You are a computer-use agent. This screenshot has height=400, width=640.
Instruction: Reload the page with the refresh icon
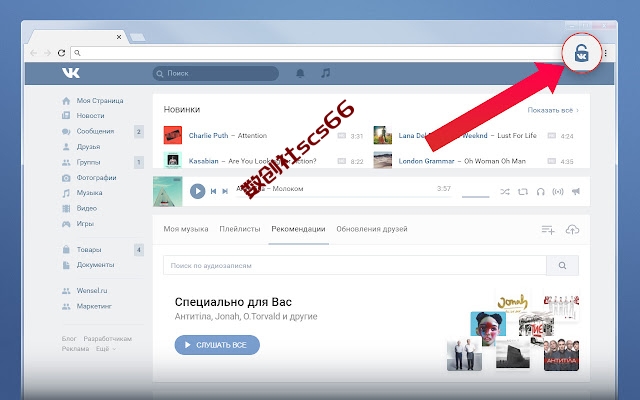coord(61,53)
